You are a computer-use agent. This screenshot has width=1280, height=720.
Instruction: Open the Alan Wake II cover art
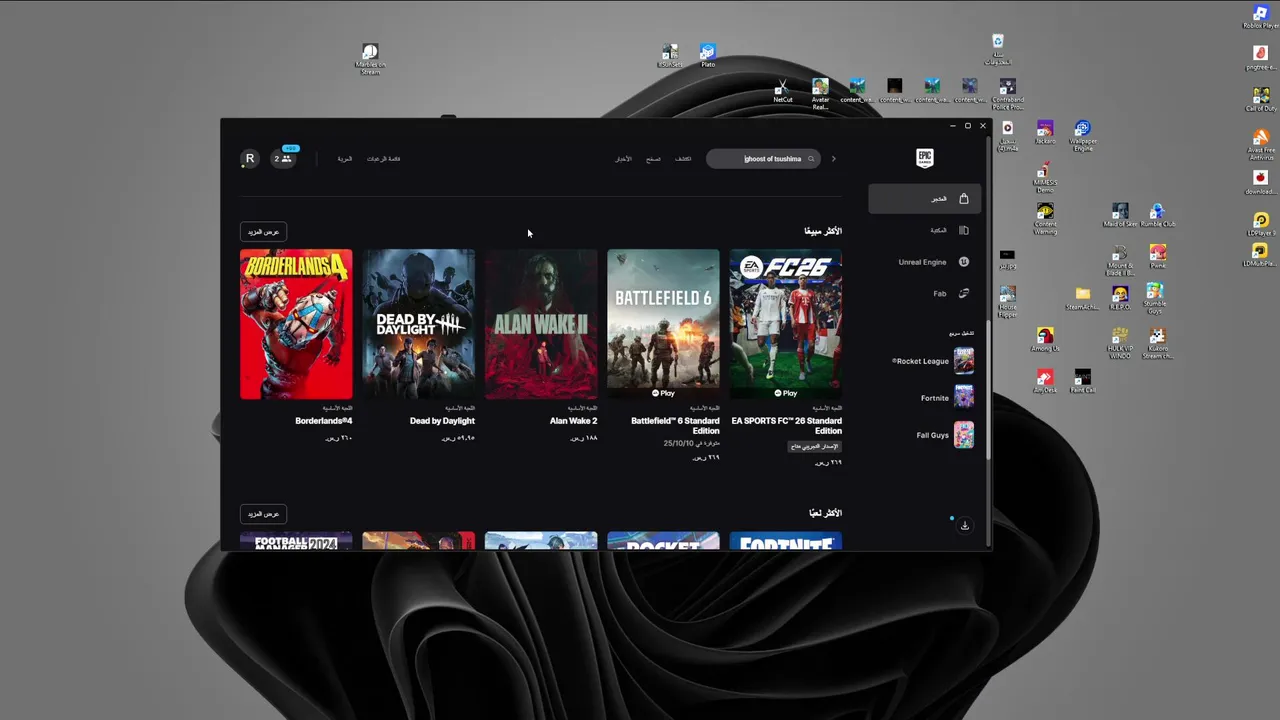(541, 324)
